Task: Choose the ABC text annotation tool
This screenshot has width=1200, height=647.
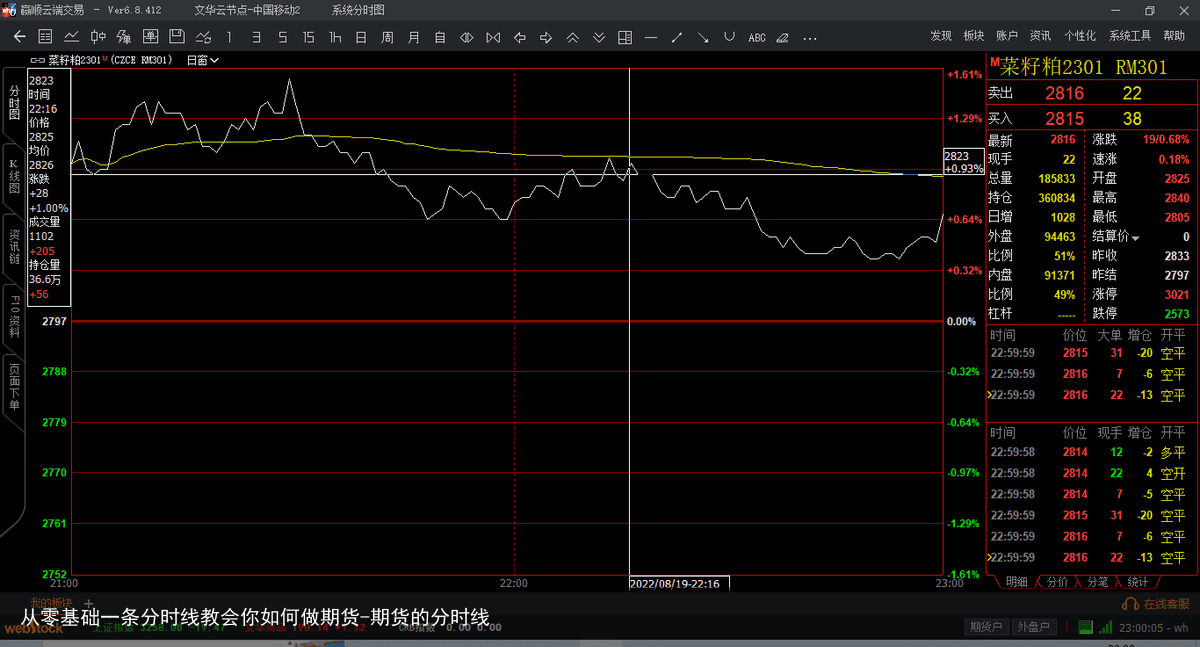Action: click(x=756, y=37)
